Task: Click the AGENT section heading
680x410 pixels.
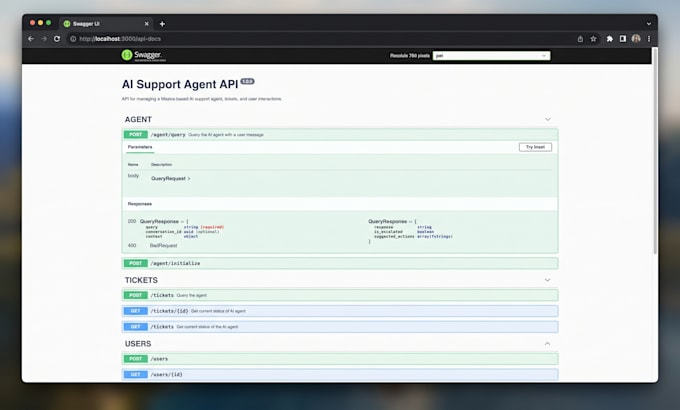Action: point(138,119)
